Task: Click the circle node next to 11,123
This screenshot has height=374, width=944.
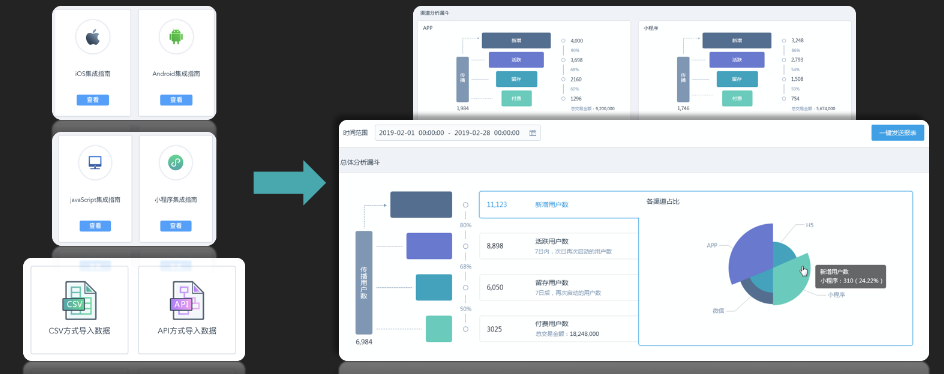Action: pyautogui.click(x=465, y=205)
